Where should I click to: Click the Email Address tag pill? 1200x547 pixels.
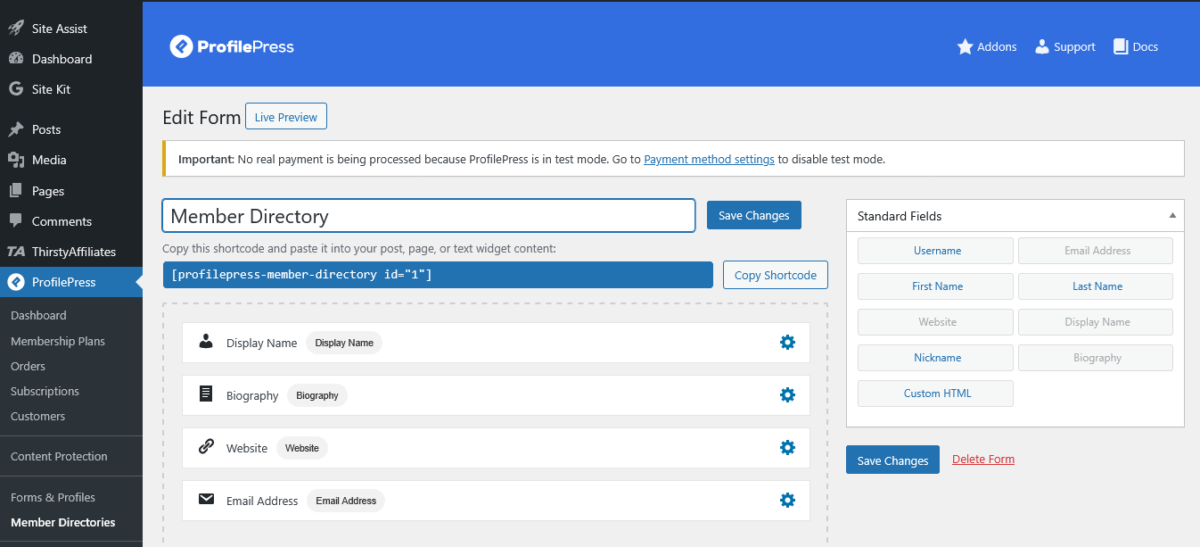tap(346, 501)
